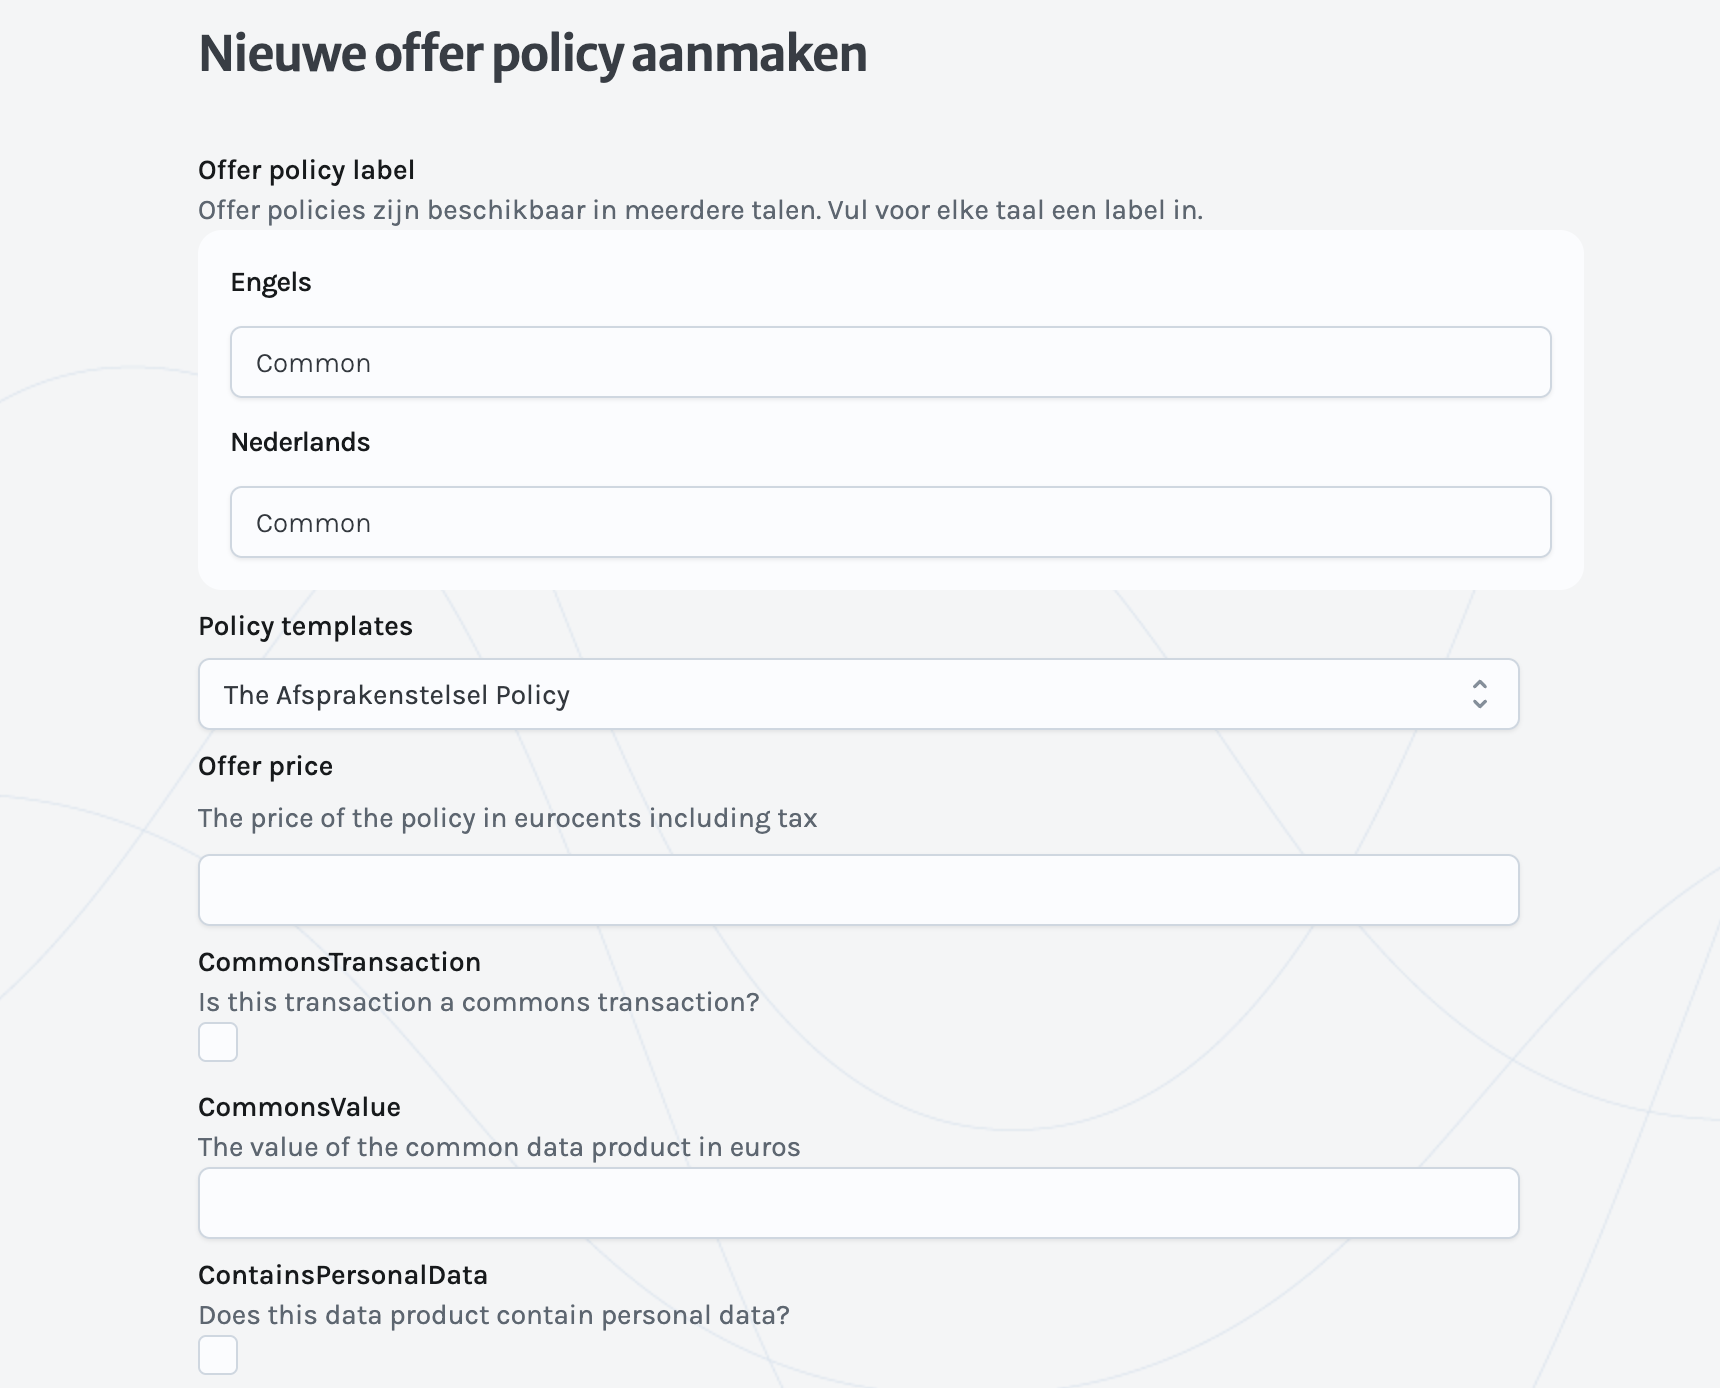The image size is (1720, 1388).
Task: Click the "Offer policy label" heading text
Action: pyautogui.click(x=306, y=171)
